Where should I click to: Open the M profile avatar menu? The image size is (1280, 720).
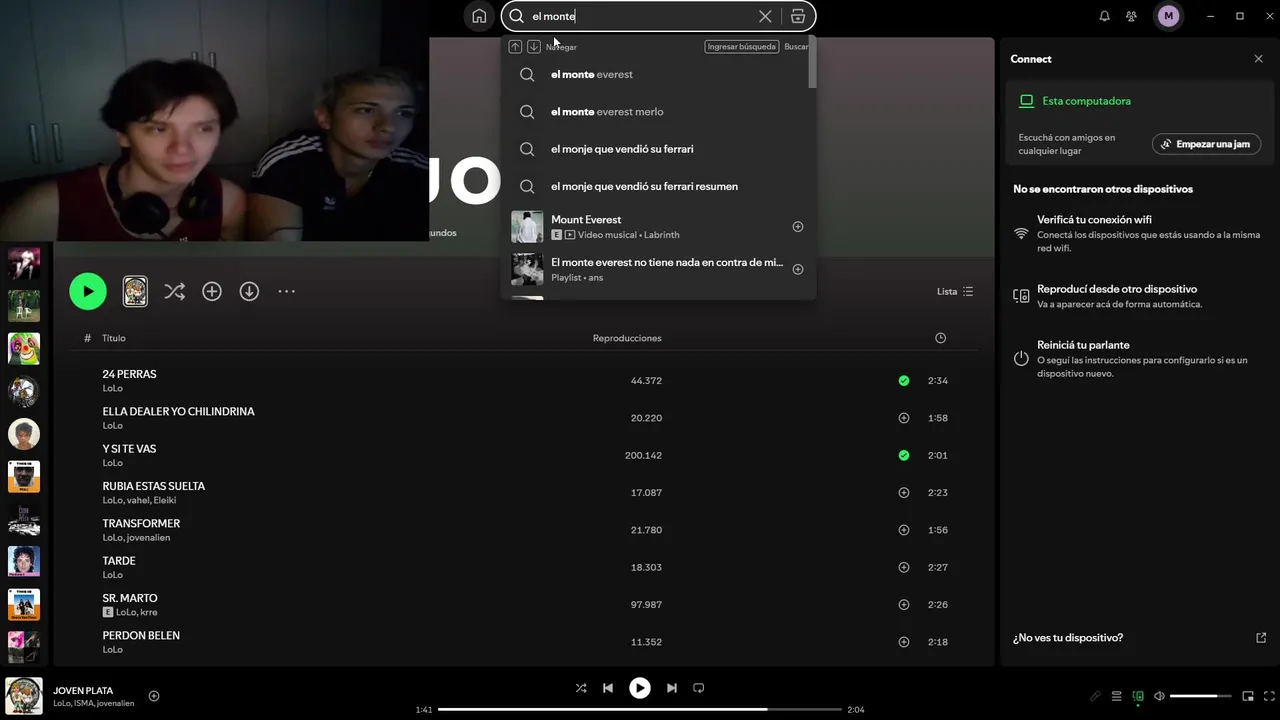1168,16
